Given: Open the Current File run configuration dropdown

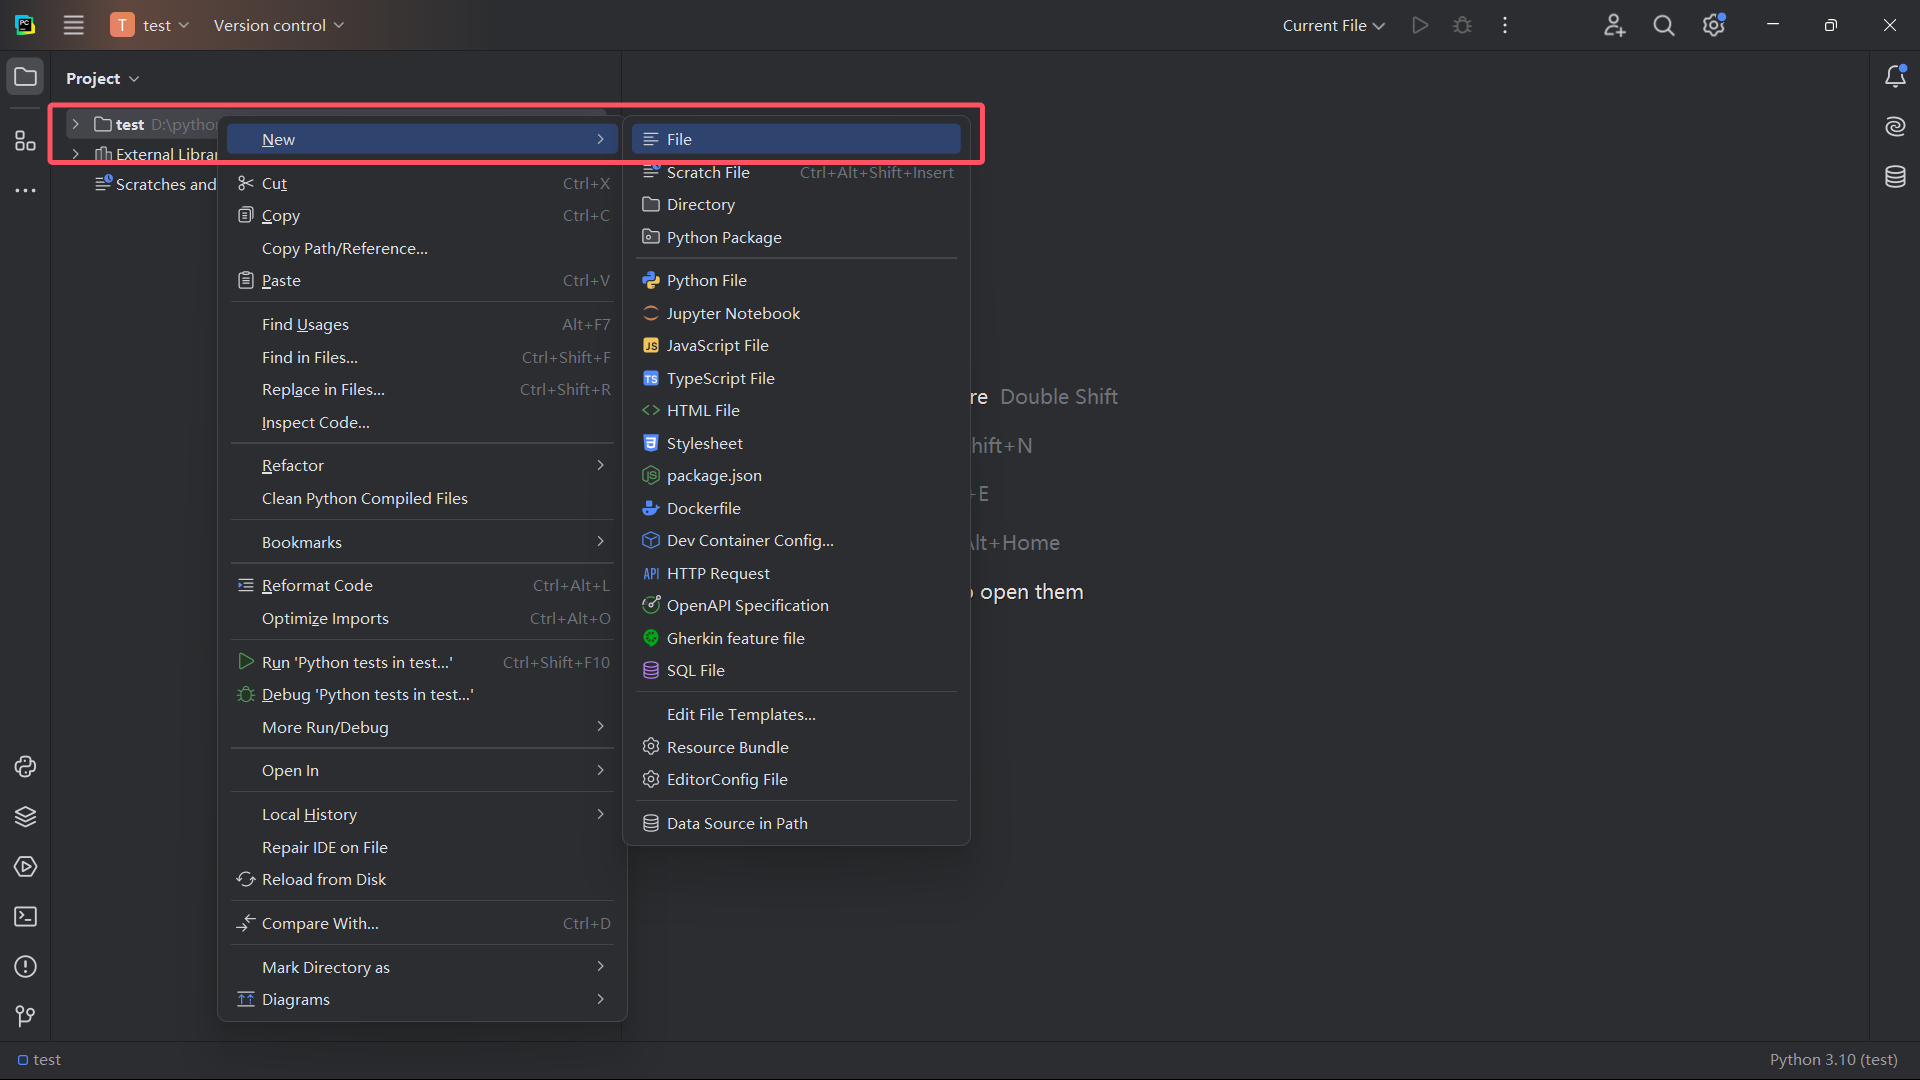Looking at the screenshot, I should (x=1333, y=26).
